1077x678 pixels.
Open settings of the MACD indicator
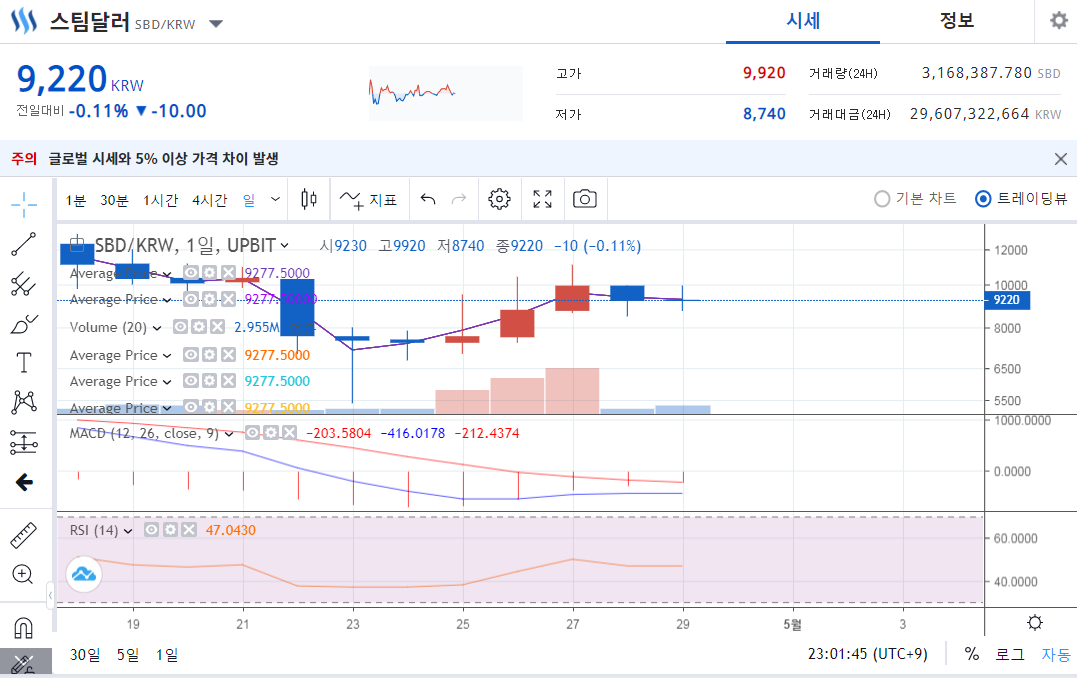point(271,433)
